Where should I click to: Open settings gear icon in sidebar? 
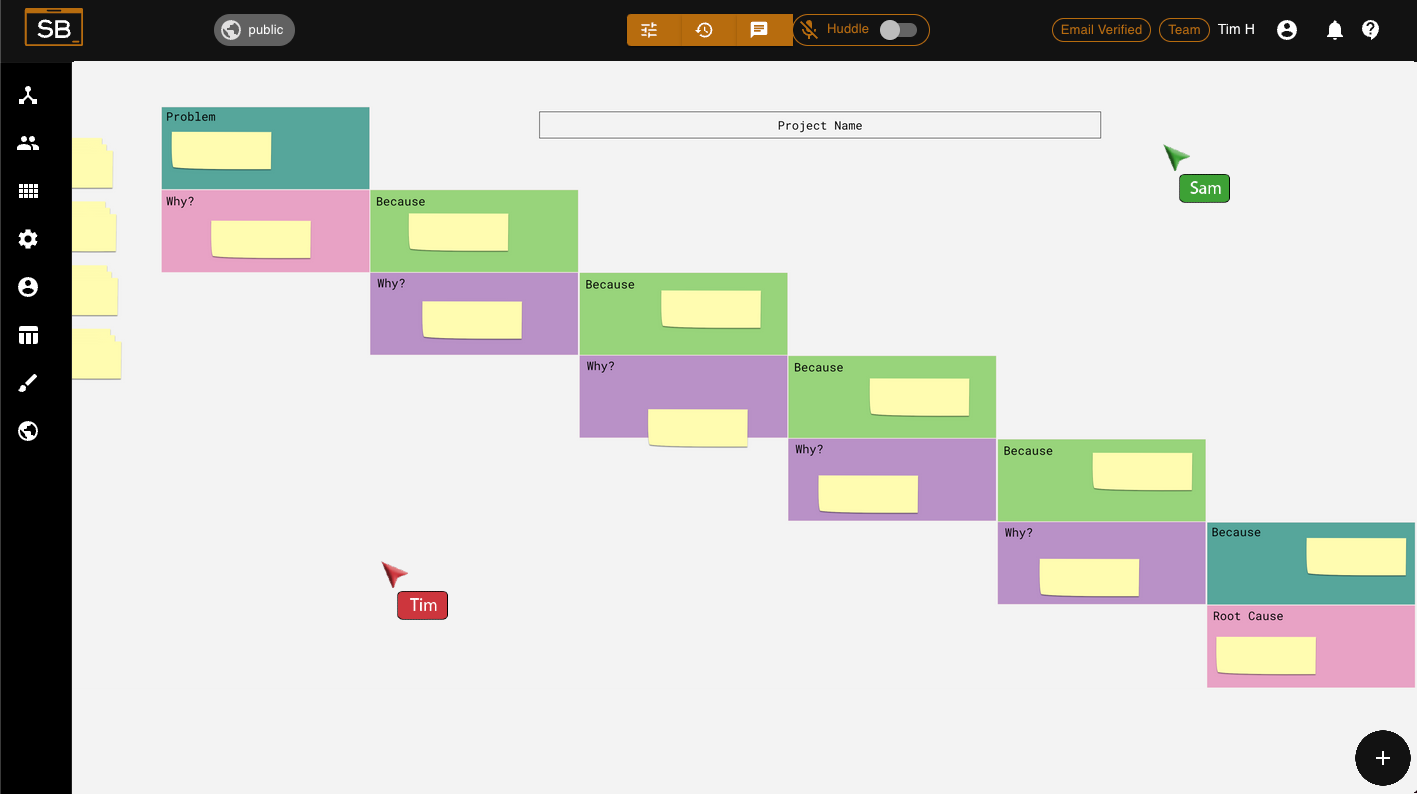click(28, 239)
